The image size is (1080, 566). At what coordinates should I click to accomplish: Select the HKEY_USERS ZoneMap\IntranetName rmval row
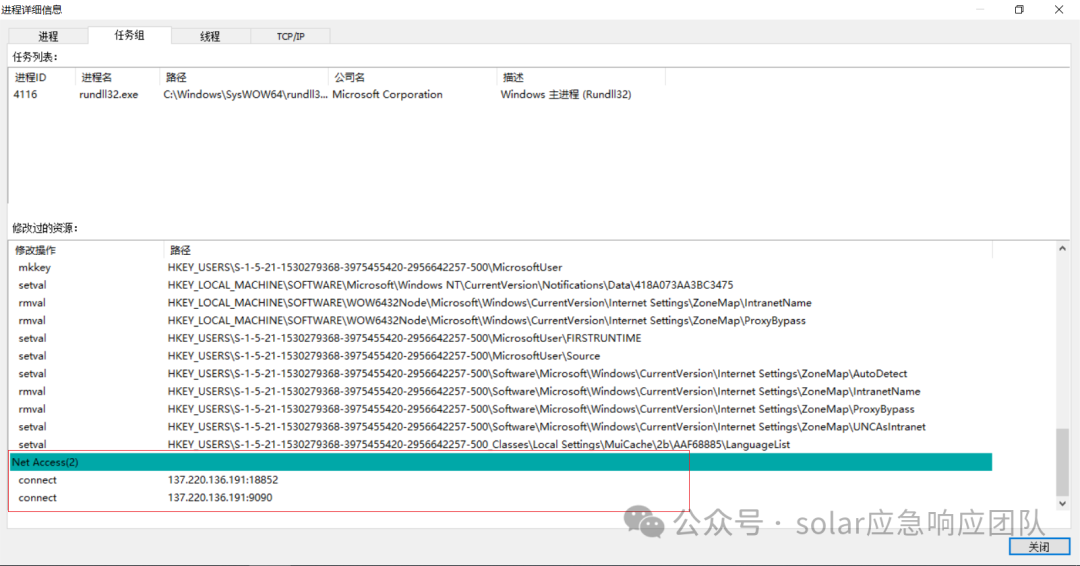pyautogui.click(x=501, y=391)
